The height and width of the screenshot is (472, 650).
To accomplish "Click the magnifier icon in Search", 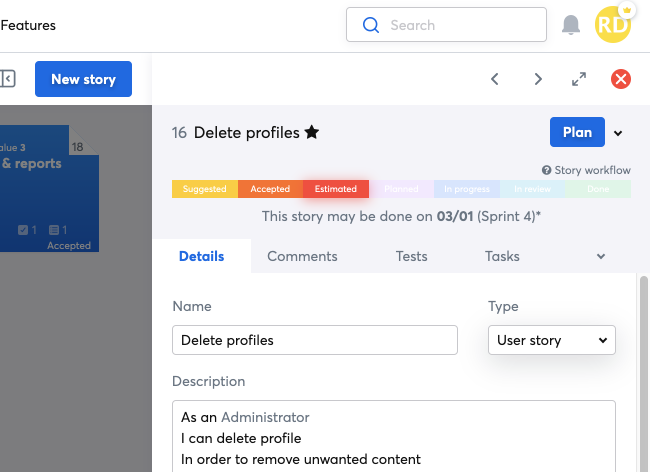I will (371, 25).
